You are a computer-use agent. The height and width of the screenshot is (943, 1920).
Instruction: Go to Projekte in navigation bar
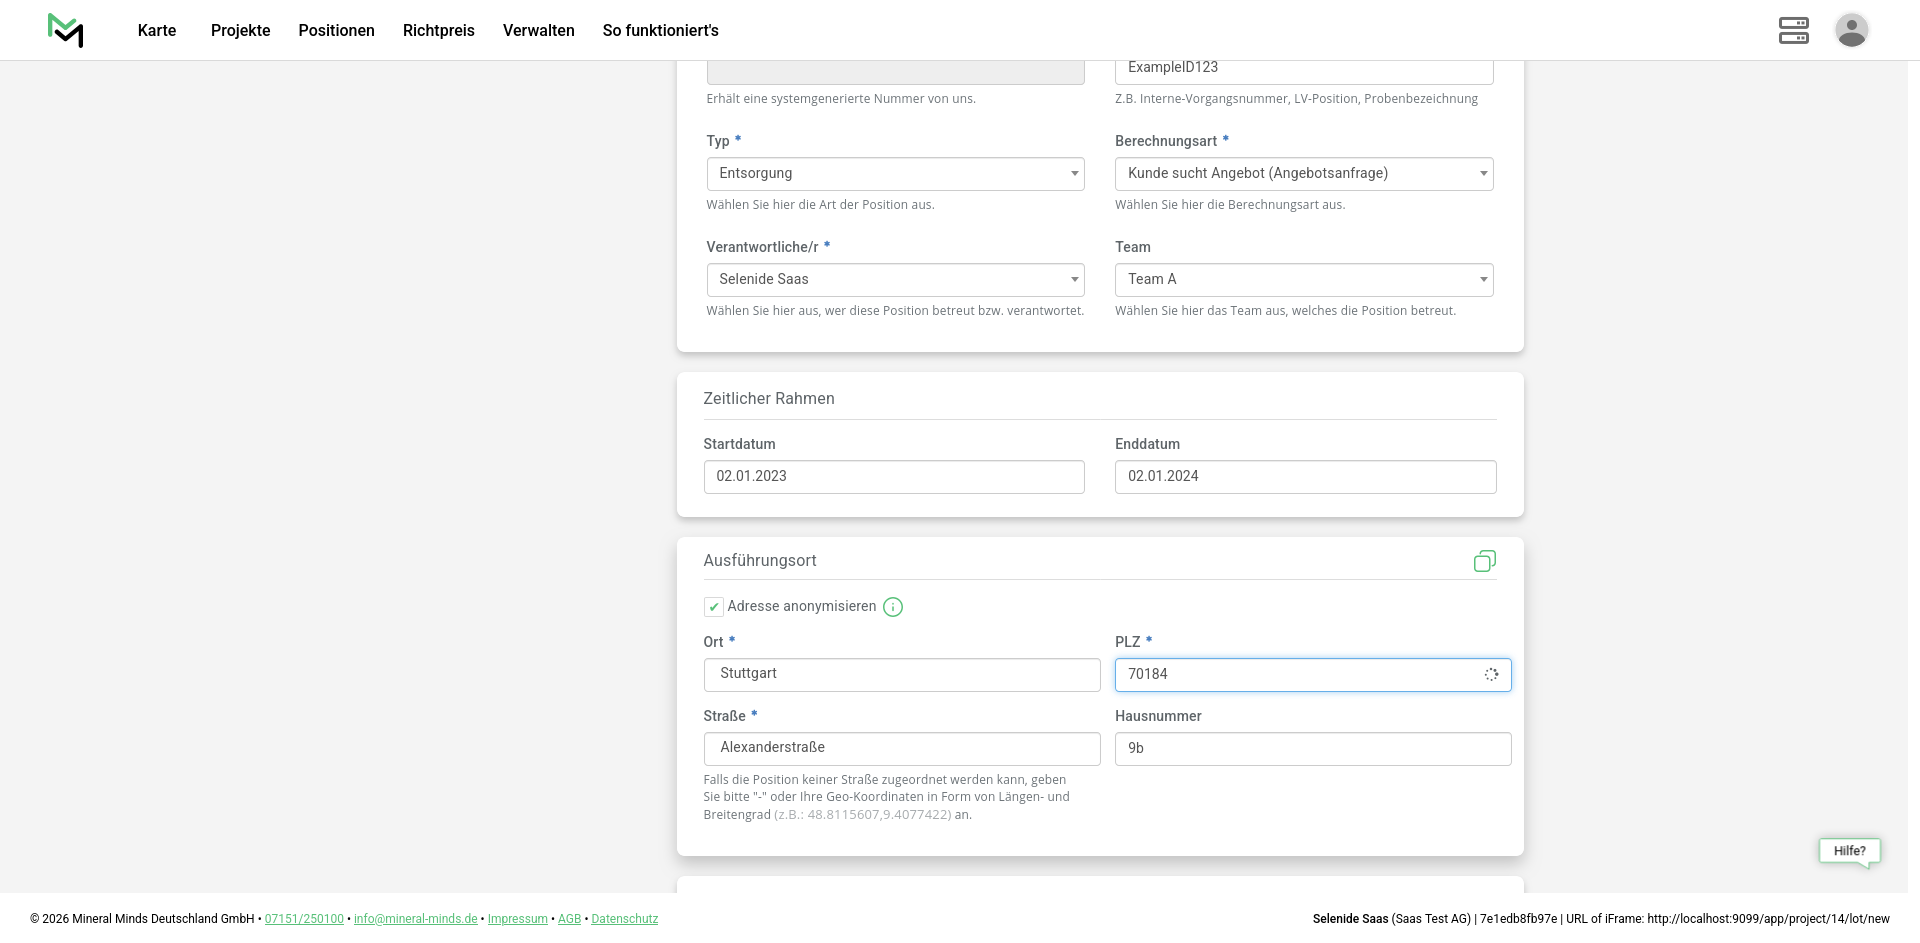pos(240,30)
